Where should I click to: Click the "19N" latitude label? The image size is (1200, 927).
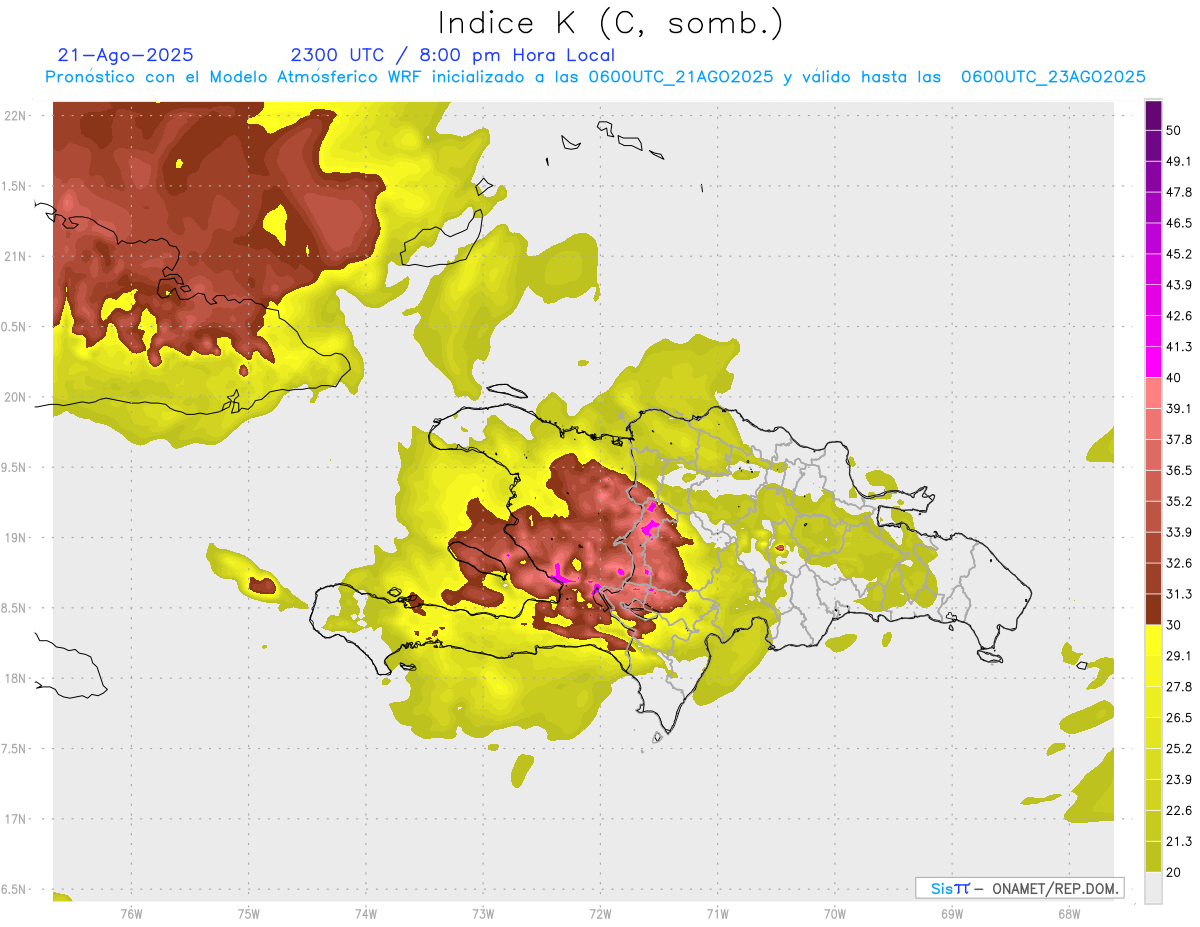[15, 538]
